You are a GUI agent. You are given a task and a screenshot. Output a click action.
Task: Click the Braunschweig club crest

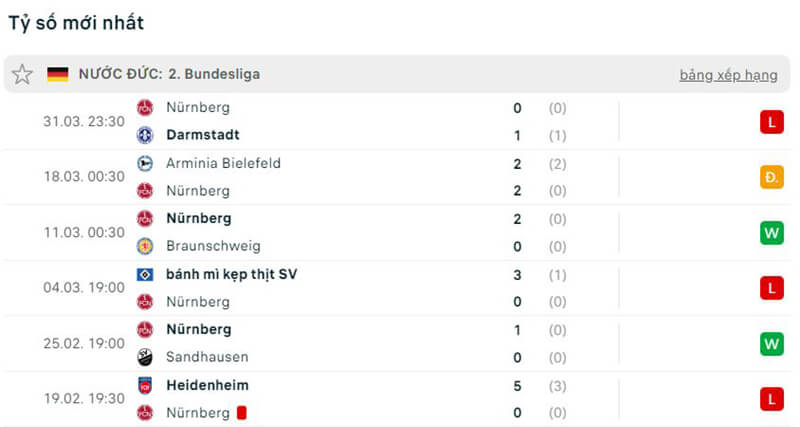click(x=145, y=246)
